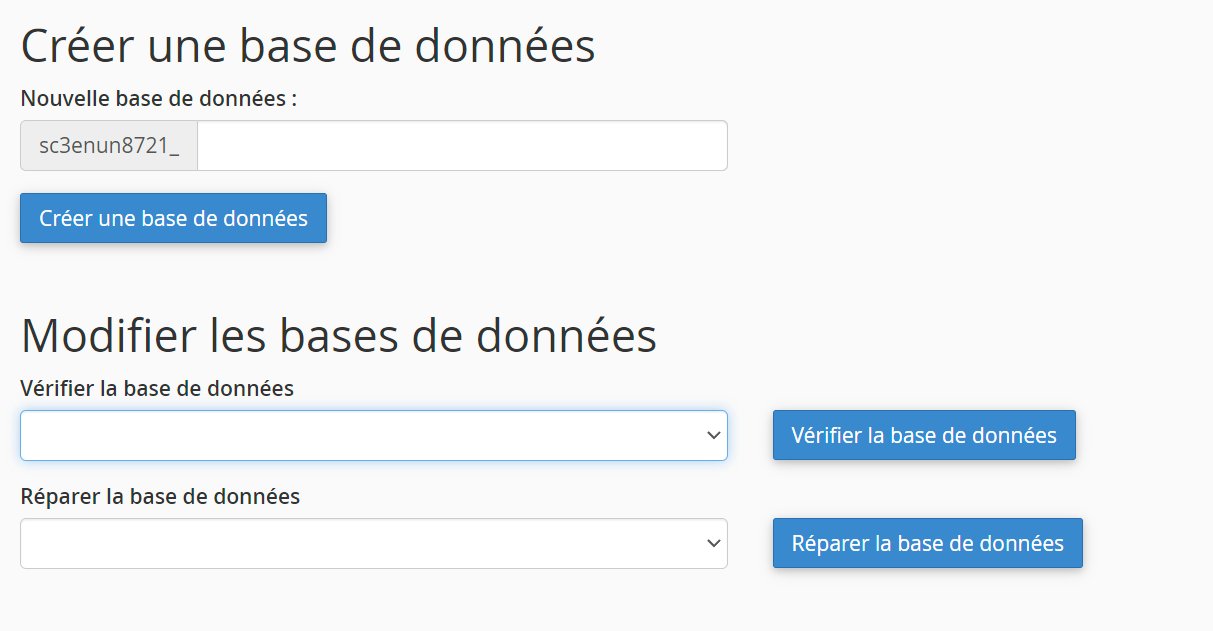Expand the database list for repair

click(x=373, y=543)
